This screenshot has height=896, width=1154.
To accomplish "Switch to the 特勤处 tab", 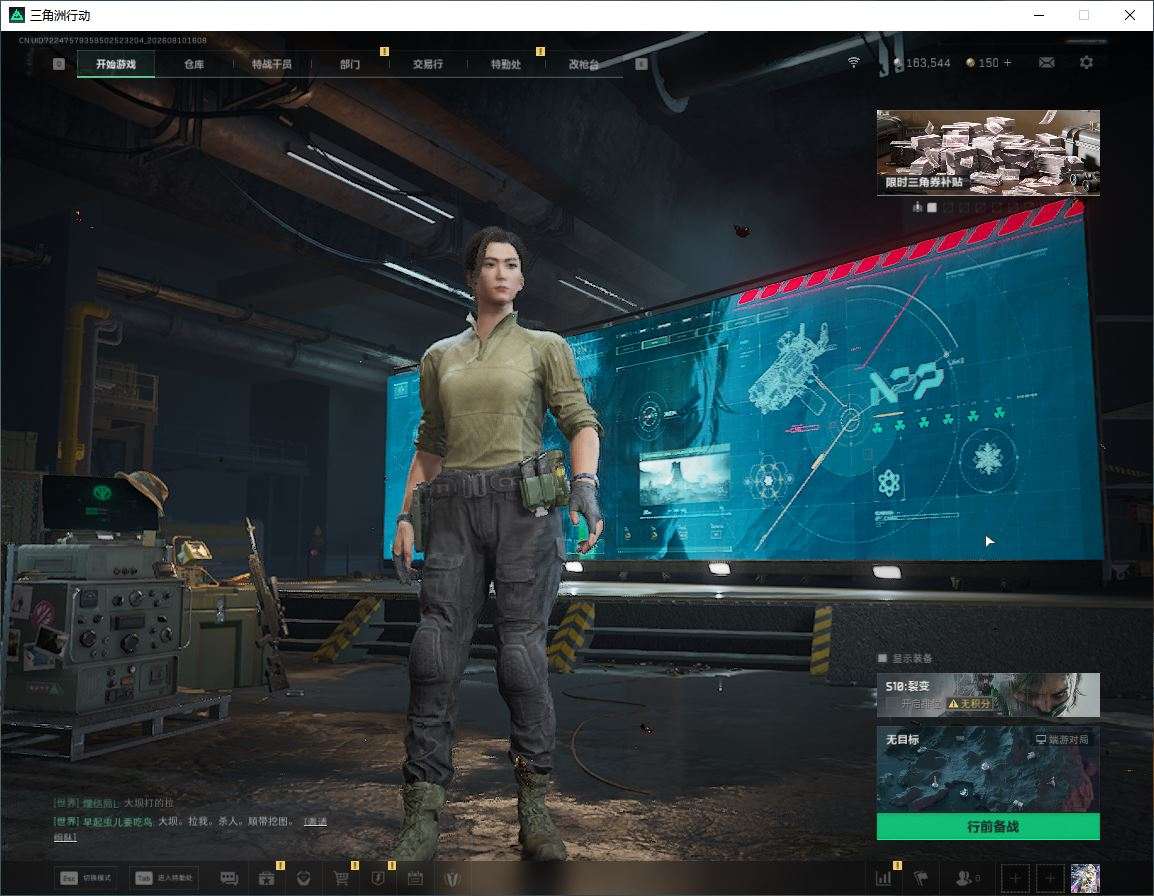I will point(506,64).
